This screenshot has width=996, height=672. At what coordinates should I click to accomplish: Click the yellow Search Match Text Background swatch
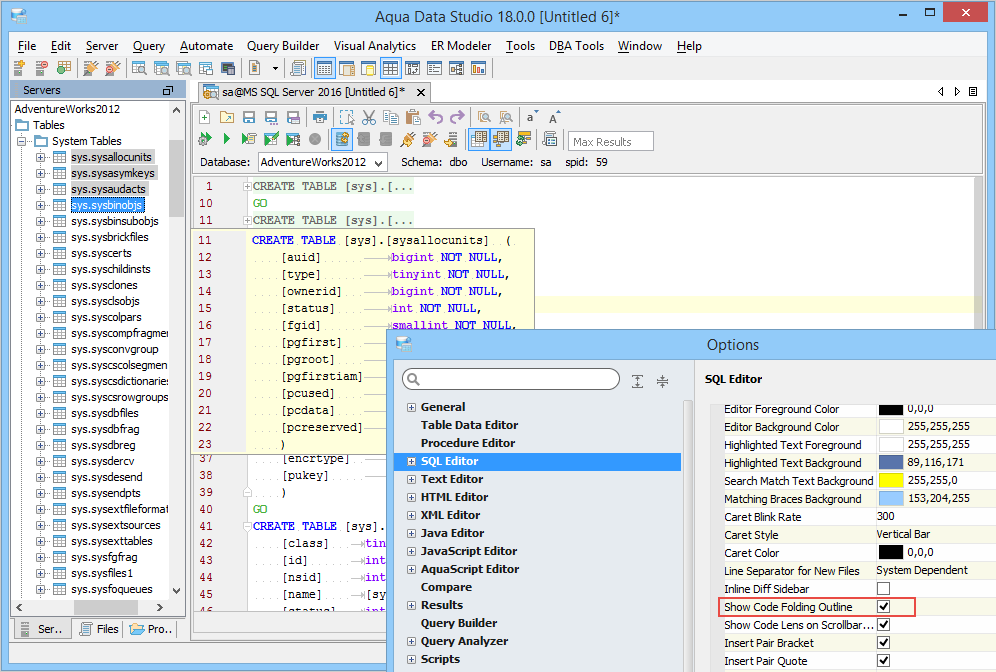tap(891, 481)
